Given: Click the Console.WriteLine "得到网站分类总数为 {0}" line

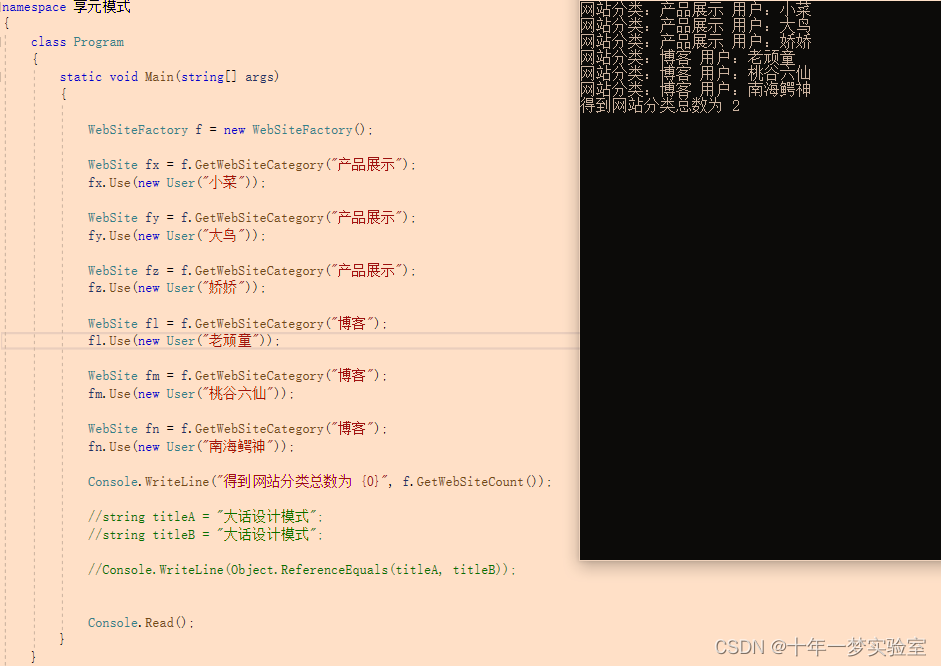Looking at the screenshot, I should click(x=320, y=481).
